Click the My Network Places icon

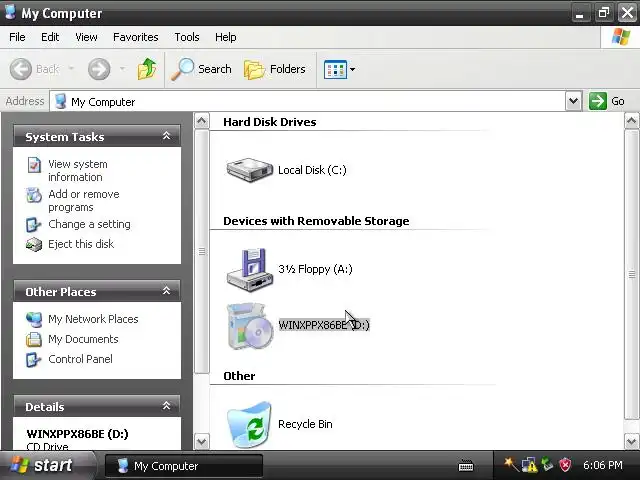click(34, 320)
